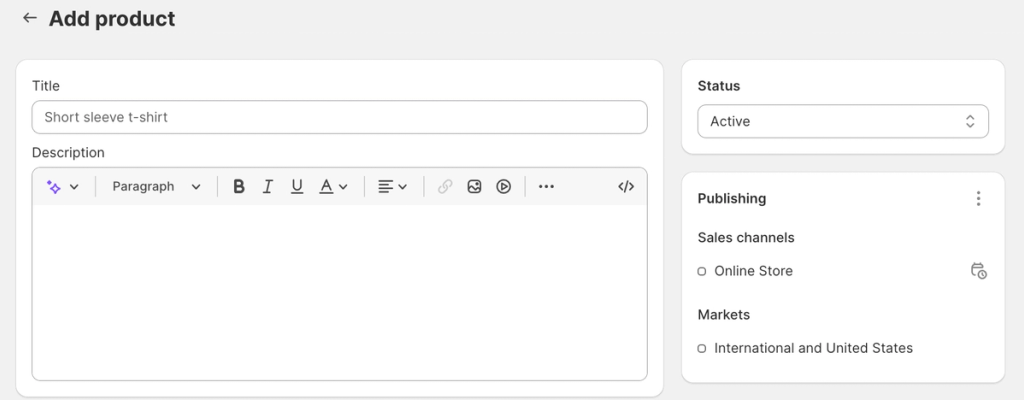This screenshot has height=400, width=1024.
Task: Click the Add product page title
Action: pos(112,18)
